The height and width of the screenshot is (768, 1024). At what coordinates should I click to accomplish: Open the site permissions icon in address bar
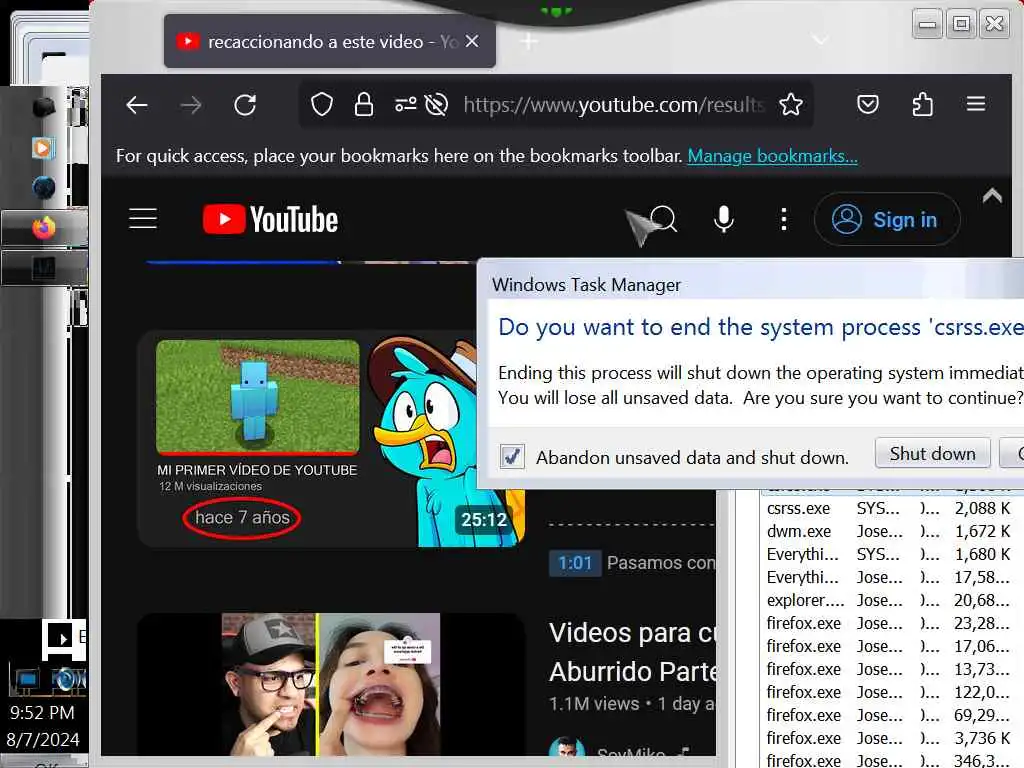[x=406, y=104]
